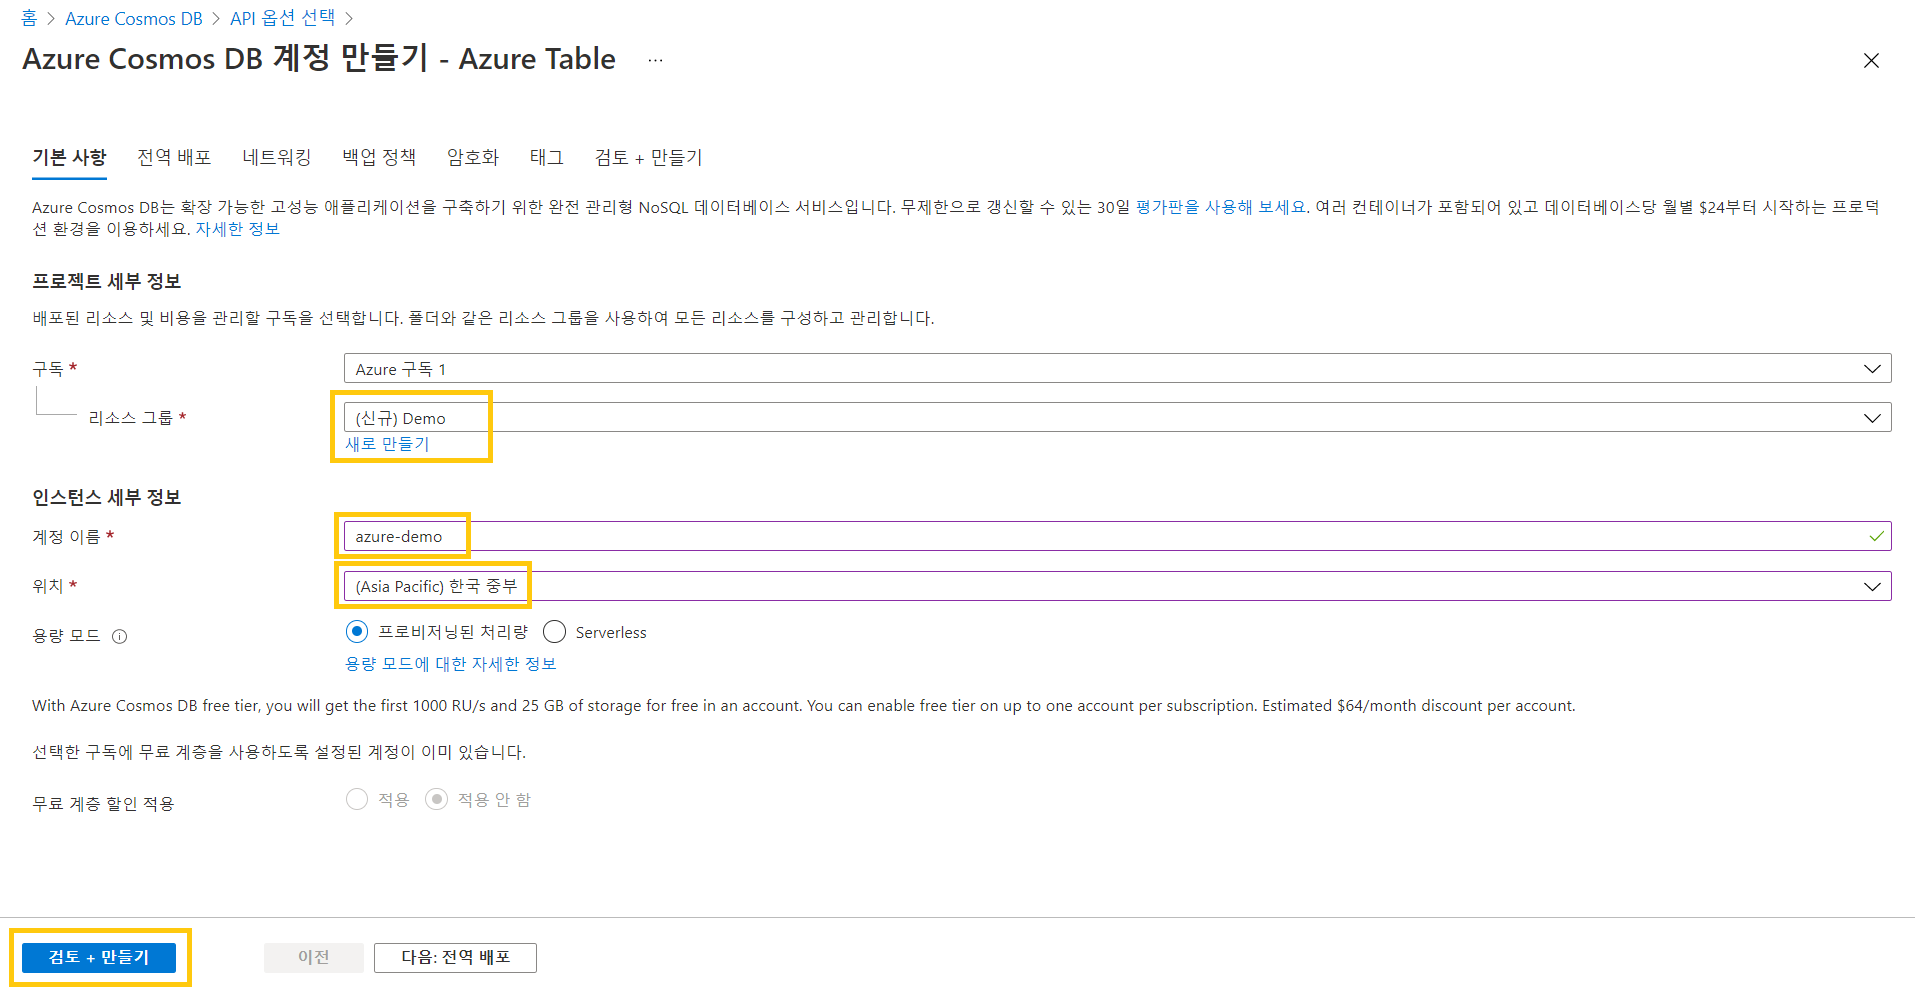This screenshot has width=1915, height=1007.
Task: Open the 백업 정책 tab
Action: point(379,157)
